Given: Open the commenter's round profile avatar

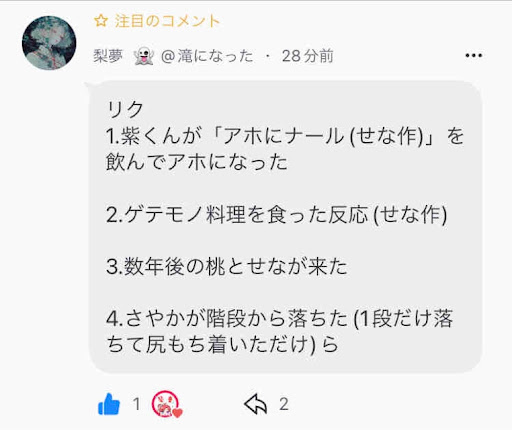Looking at the screenshot, I should pos(49,43).
